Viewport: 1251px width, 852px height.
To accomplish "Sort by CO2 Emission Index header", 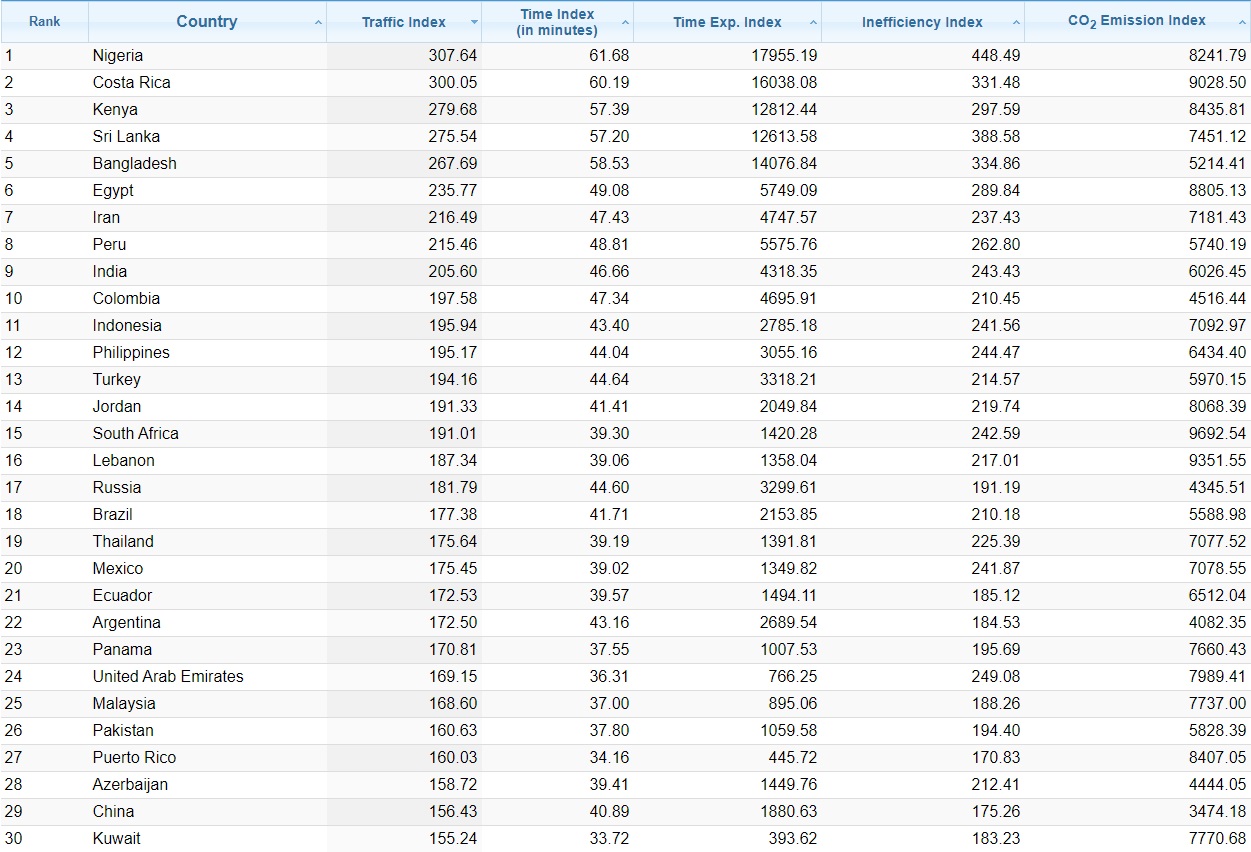I will point(1137,21).
